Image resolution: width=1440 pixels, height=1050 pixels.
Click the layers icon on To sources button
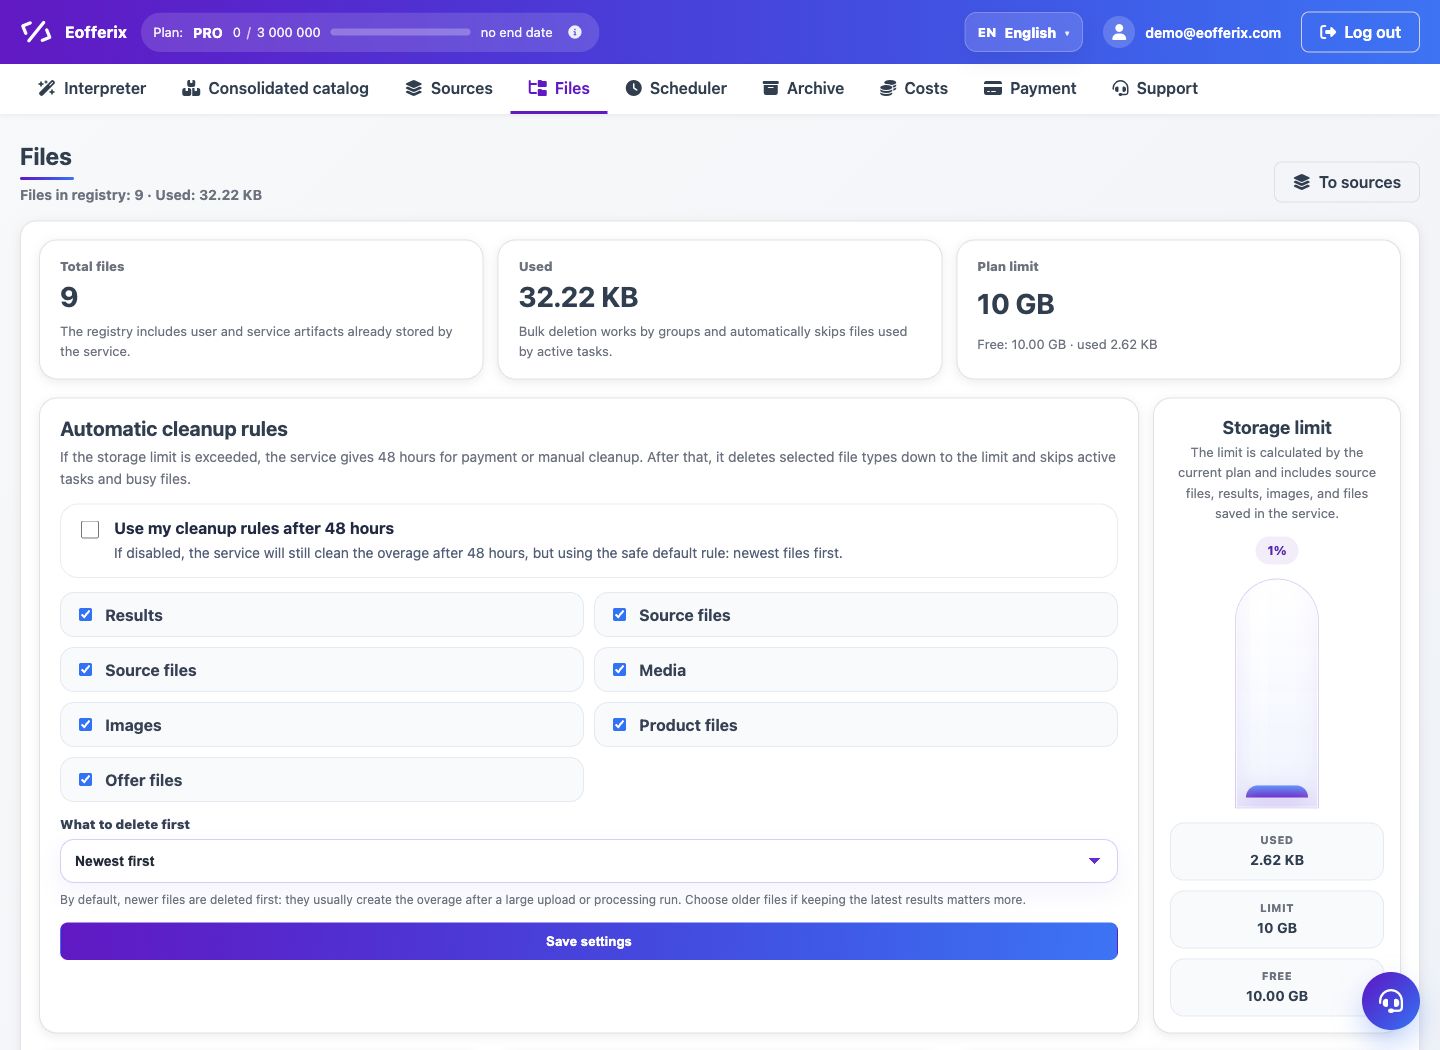1301,182
